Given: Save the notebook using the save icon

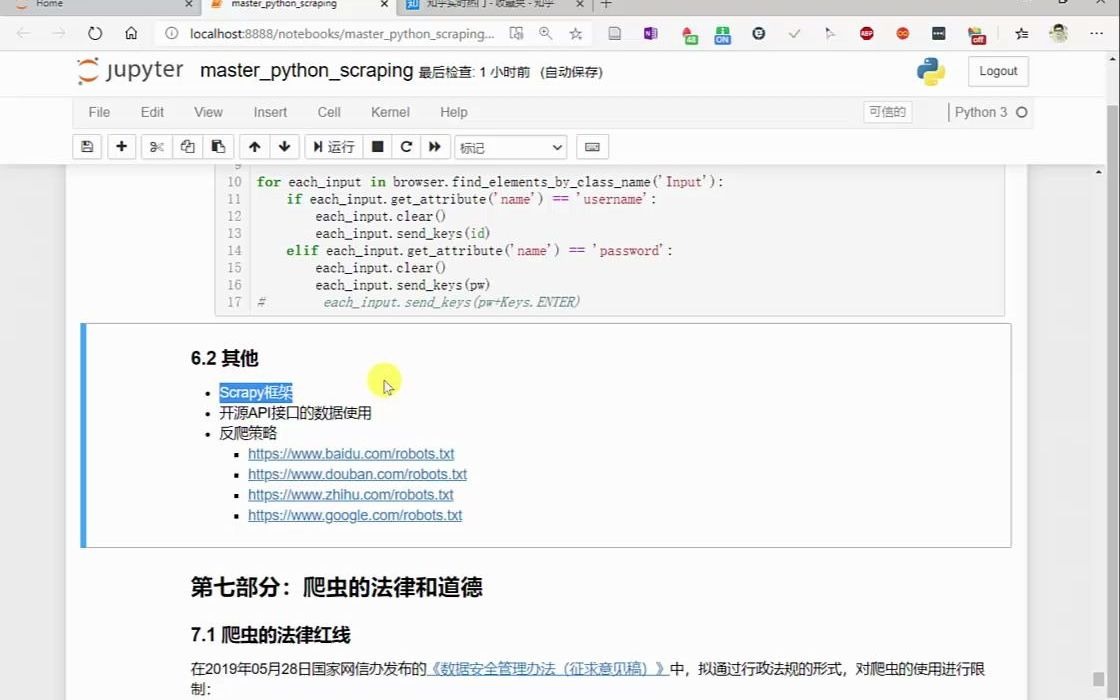Looking at the screenshot, I should 87,146.
